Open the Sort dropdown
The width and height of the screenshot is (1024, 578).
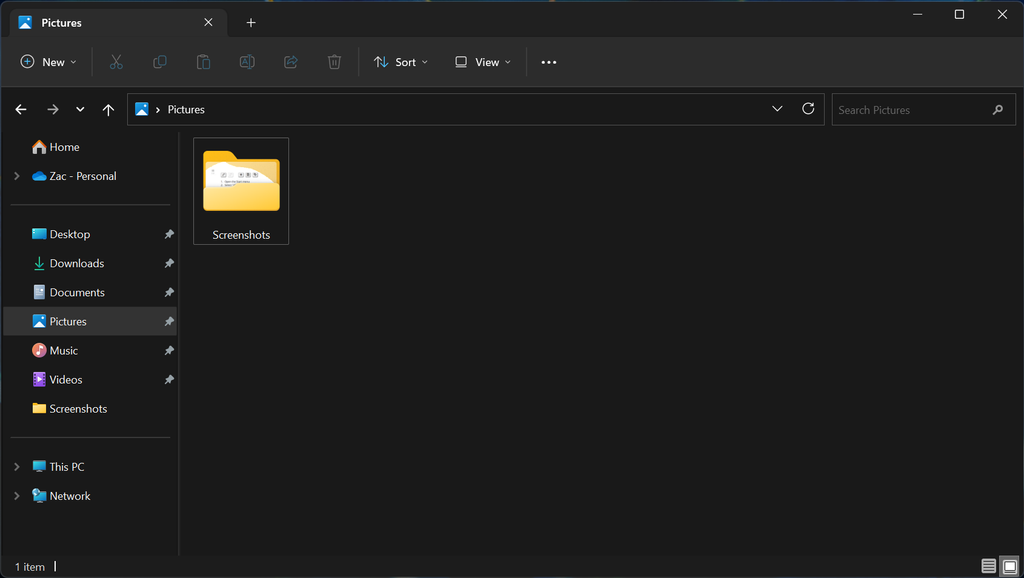[400, 61]
